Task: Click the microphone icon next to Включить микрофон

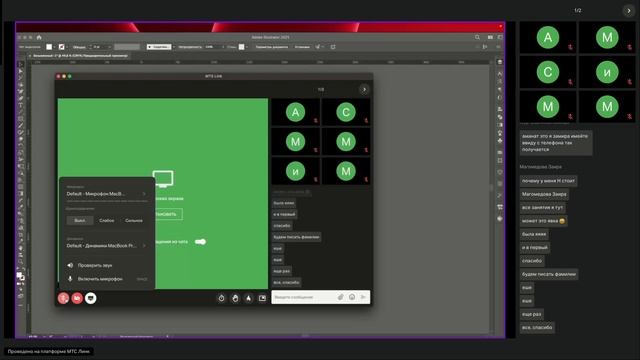Action: [x=70, y=279]
